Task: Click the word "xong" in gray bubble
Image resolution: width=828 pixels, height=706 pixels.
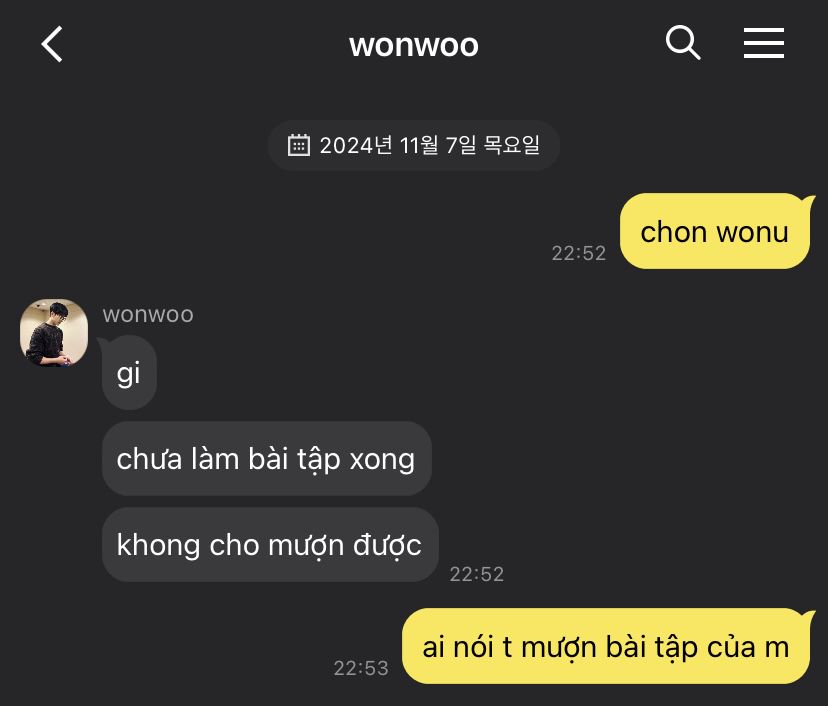Action: (382, 460)
